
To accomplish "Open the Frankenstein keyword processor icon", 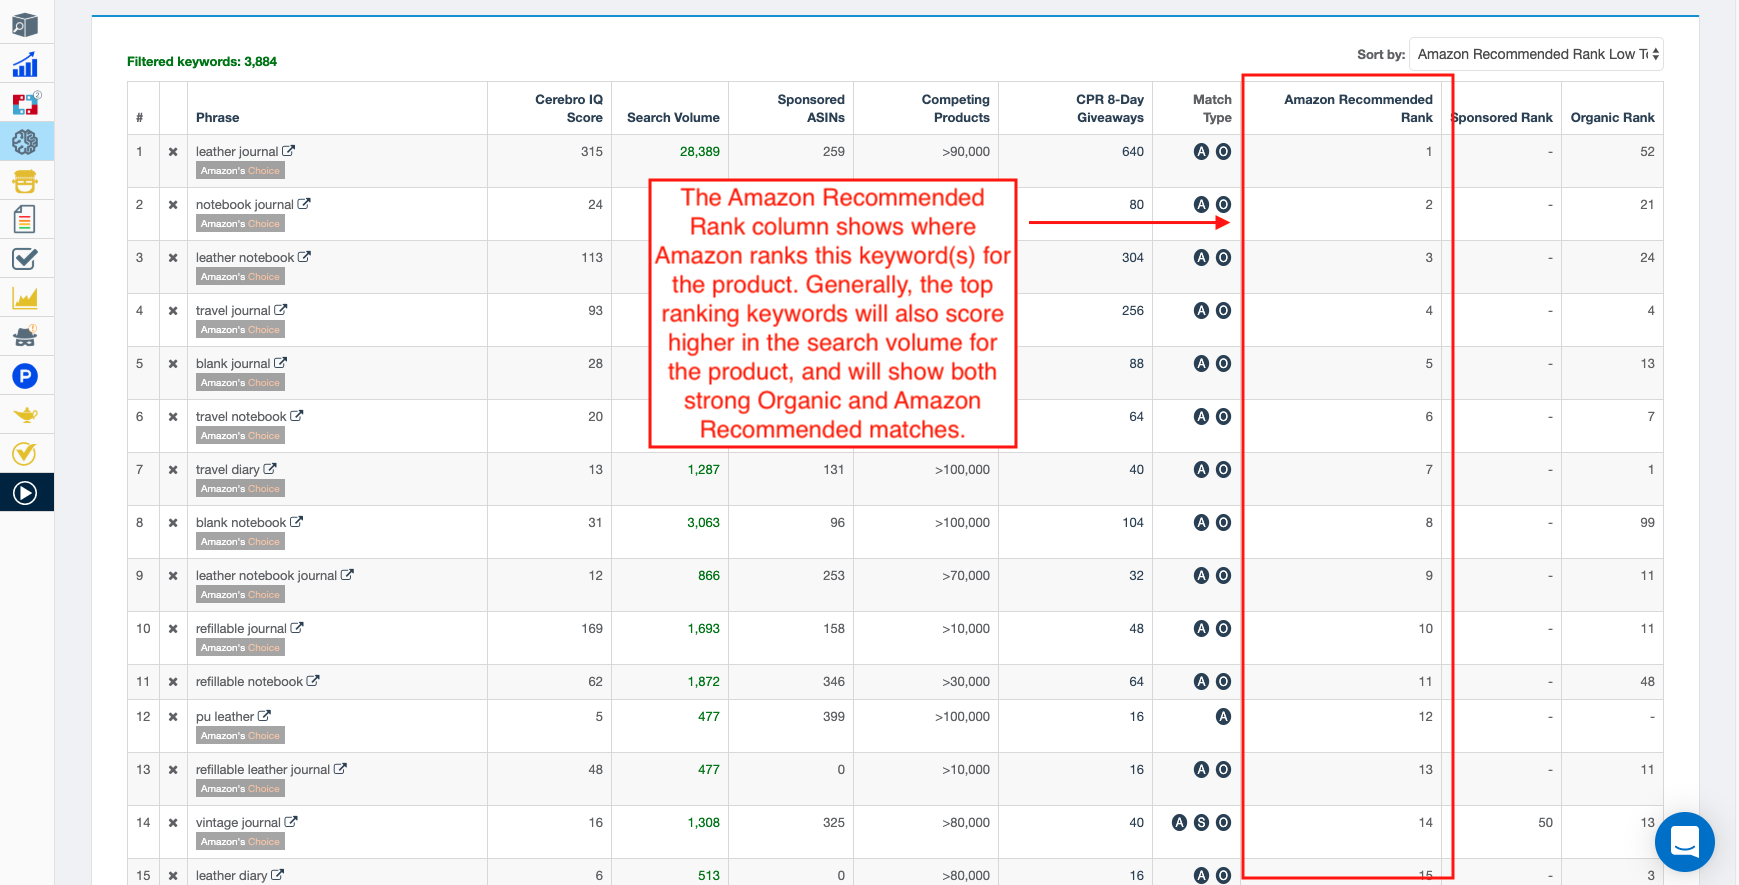I will 25,181.
